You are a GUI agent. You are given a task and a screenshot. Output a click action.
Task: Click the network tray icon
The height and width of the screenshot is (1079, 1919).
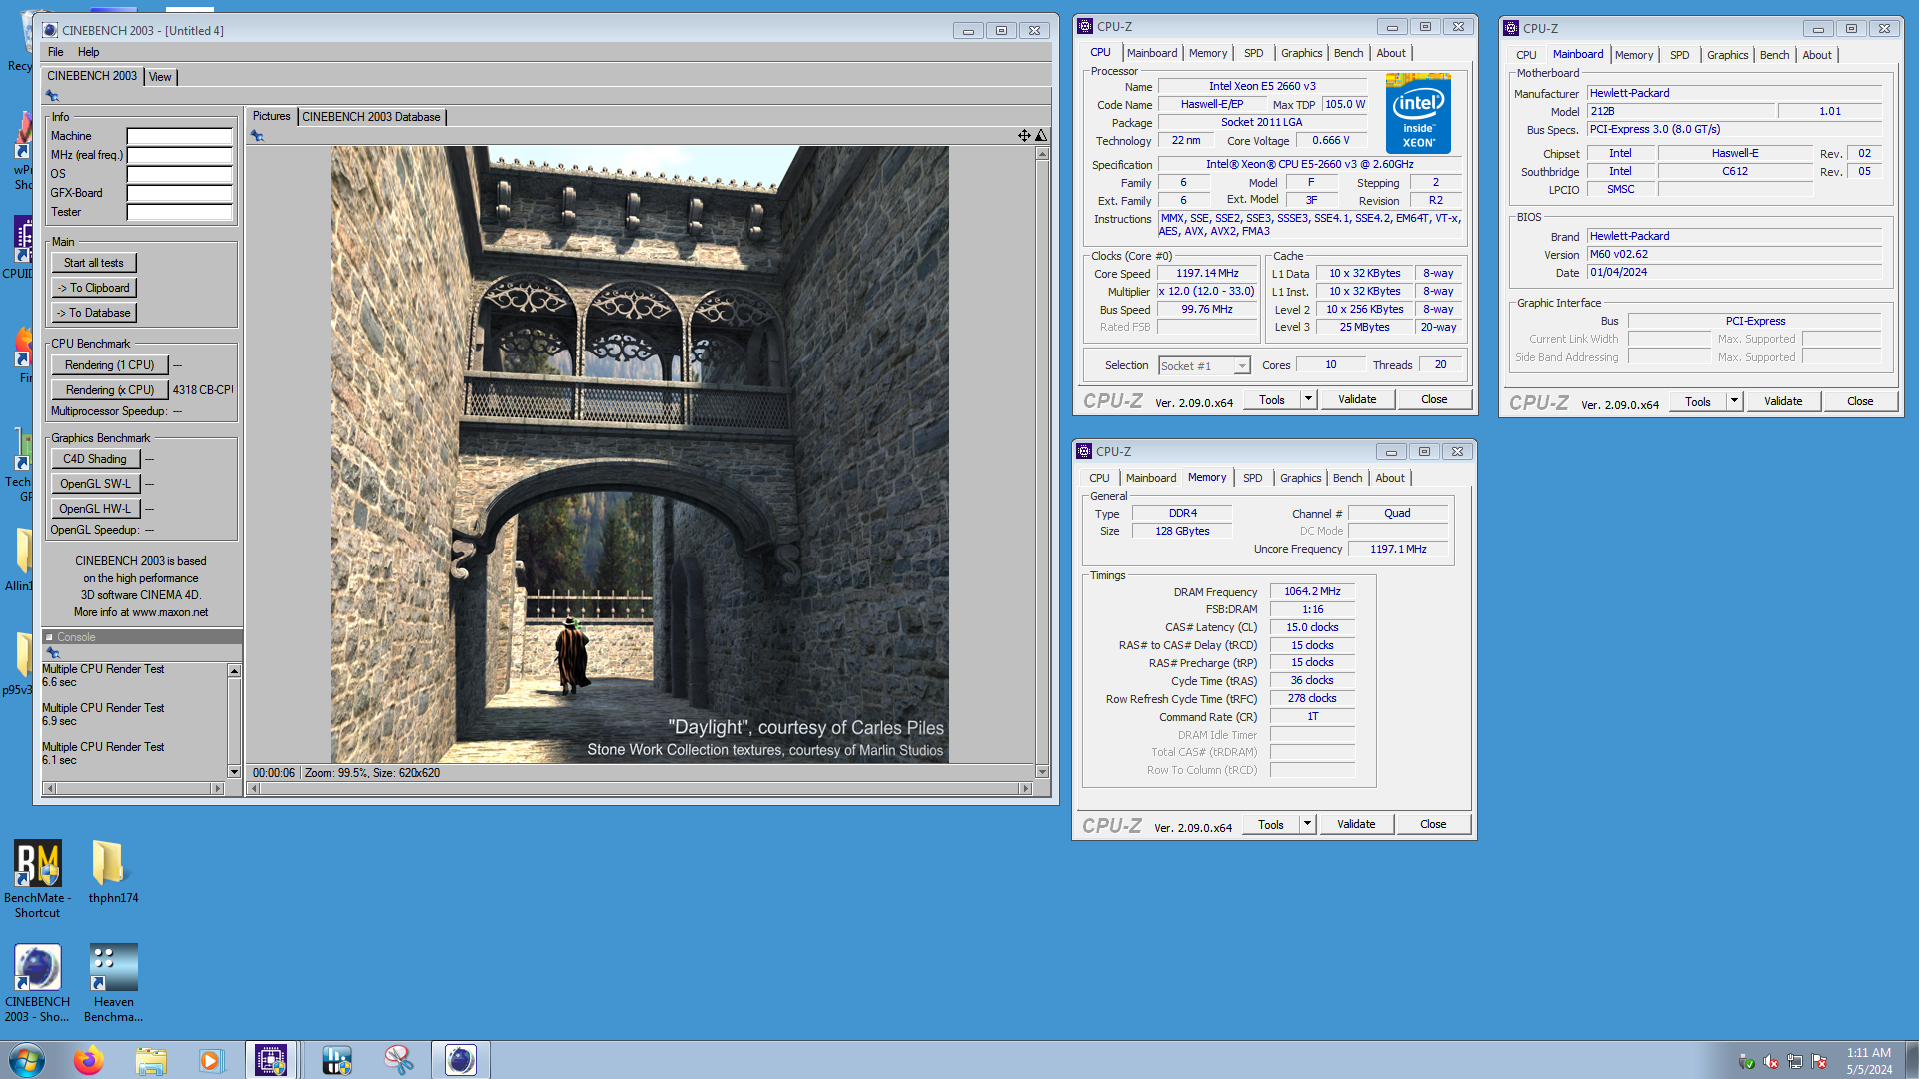[x=1795, y=1061]
